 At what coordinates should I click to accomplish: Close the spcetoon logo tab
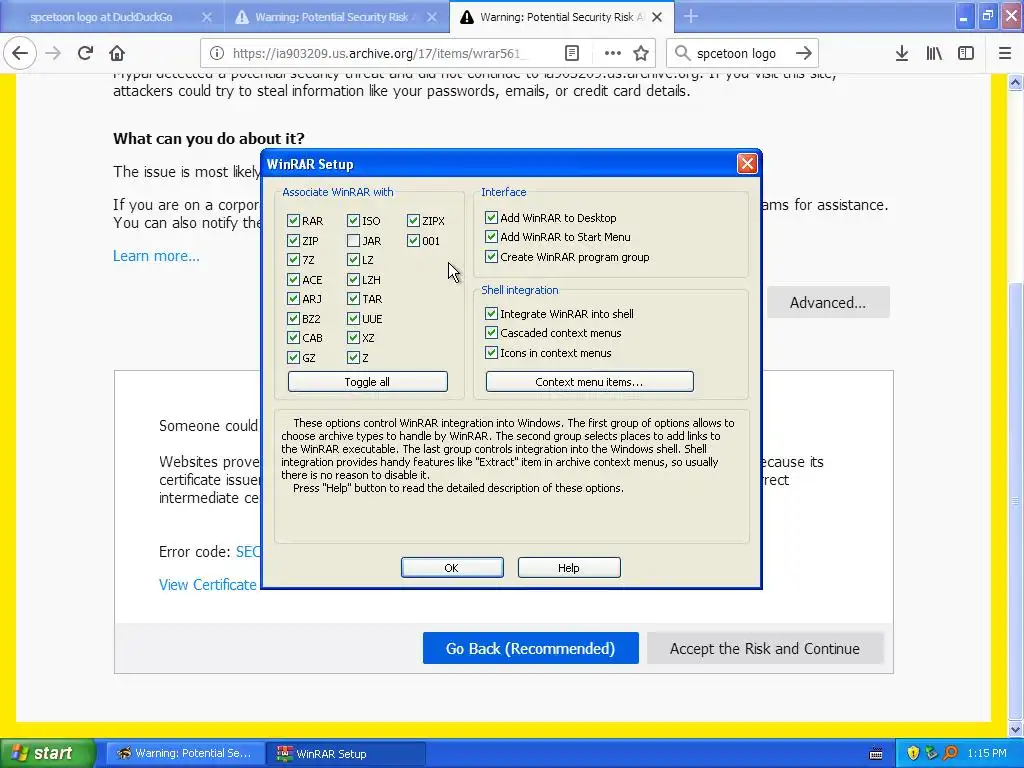[x=207, y=17]
